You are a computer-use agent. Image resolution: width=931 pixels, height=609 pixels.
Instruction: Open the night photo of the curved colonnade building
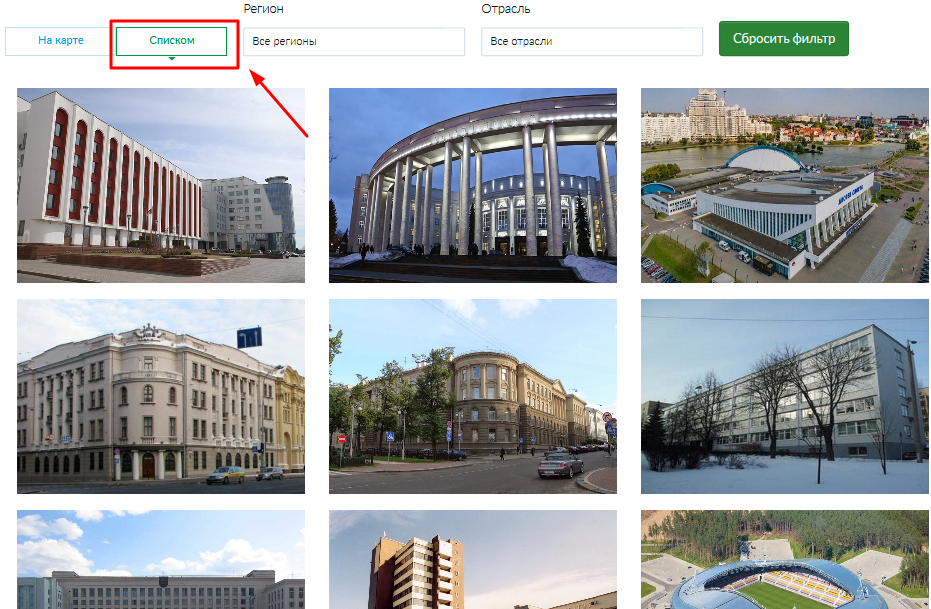coord(472,185)
